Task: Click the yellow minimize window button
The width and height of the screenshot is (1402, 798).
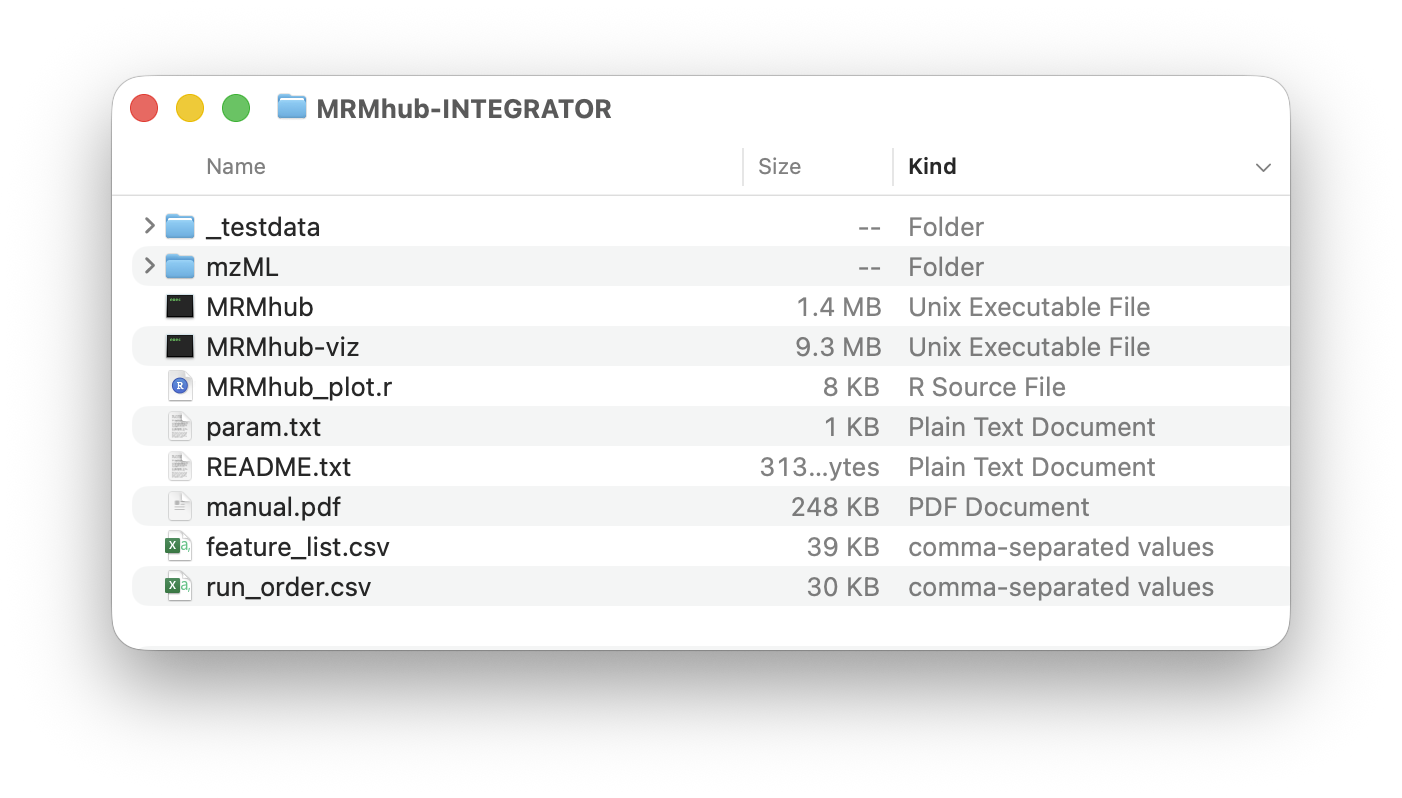Action: pyautogui.click(x=190, y=108)
